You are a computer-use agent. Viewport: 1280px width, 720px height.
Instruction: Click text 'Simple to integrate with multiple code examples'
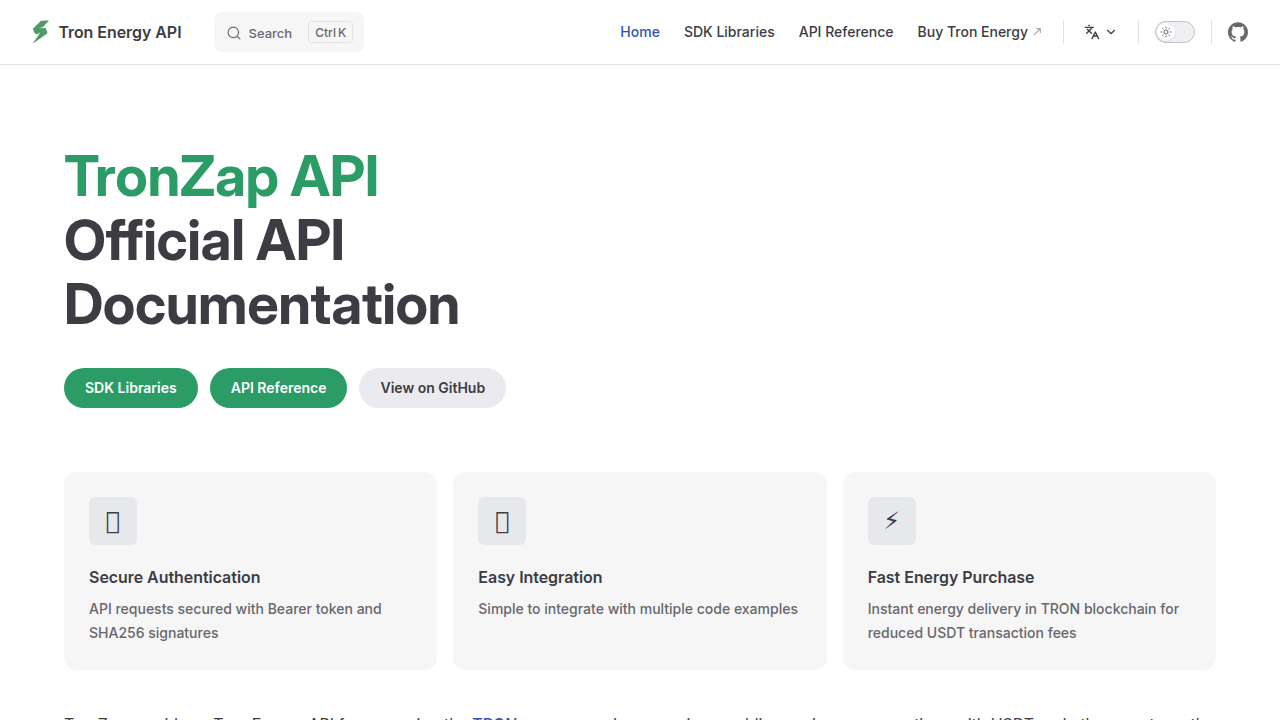click(638, 609)
